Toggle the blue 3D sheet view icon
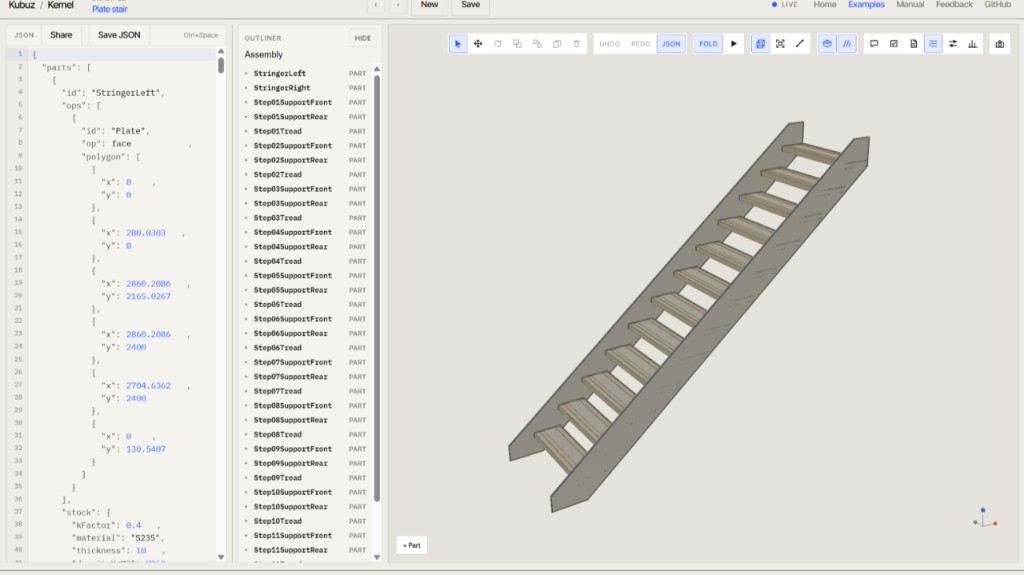This screenshot has width=1024, height=575. 760,44
